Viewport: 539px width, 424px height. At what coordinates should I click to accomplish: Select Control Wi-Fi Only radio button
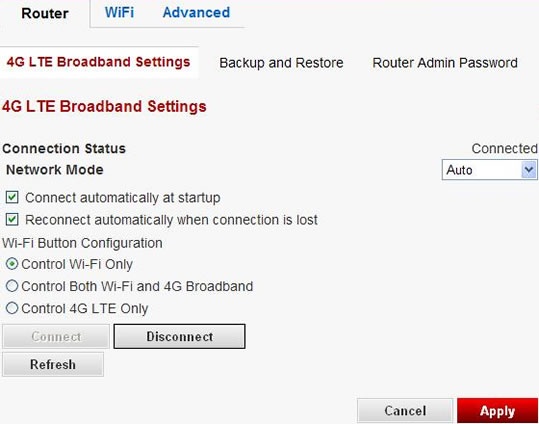[12, 264]
